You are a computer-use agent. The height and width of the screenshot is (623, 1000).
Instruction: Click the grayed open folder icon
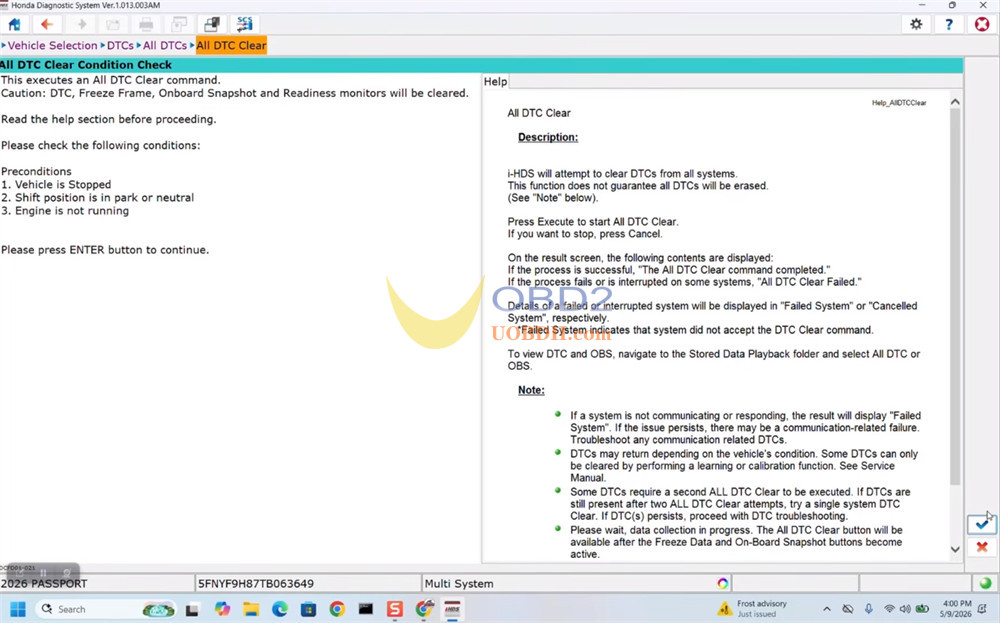[x=113, y=24]
